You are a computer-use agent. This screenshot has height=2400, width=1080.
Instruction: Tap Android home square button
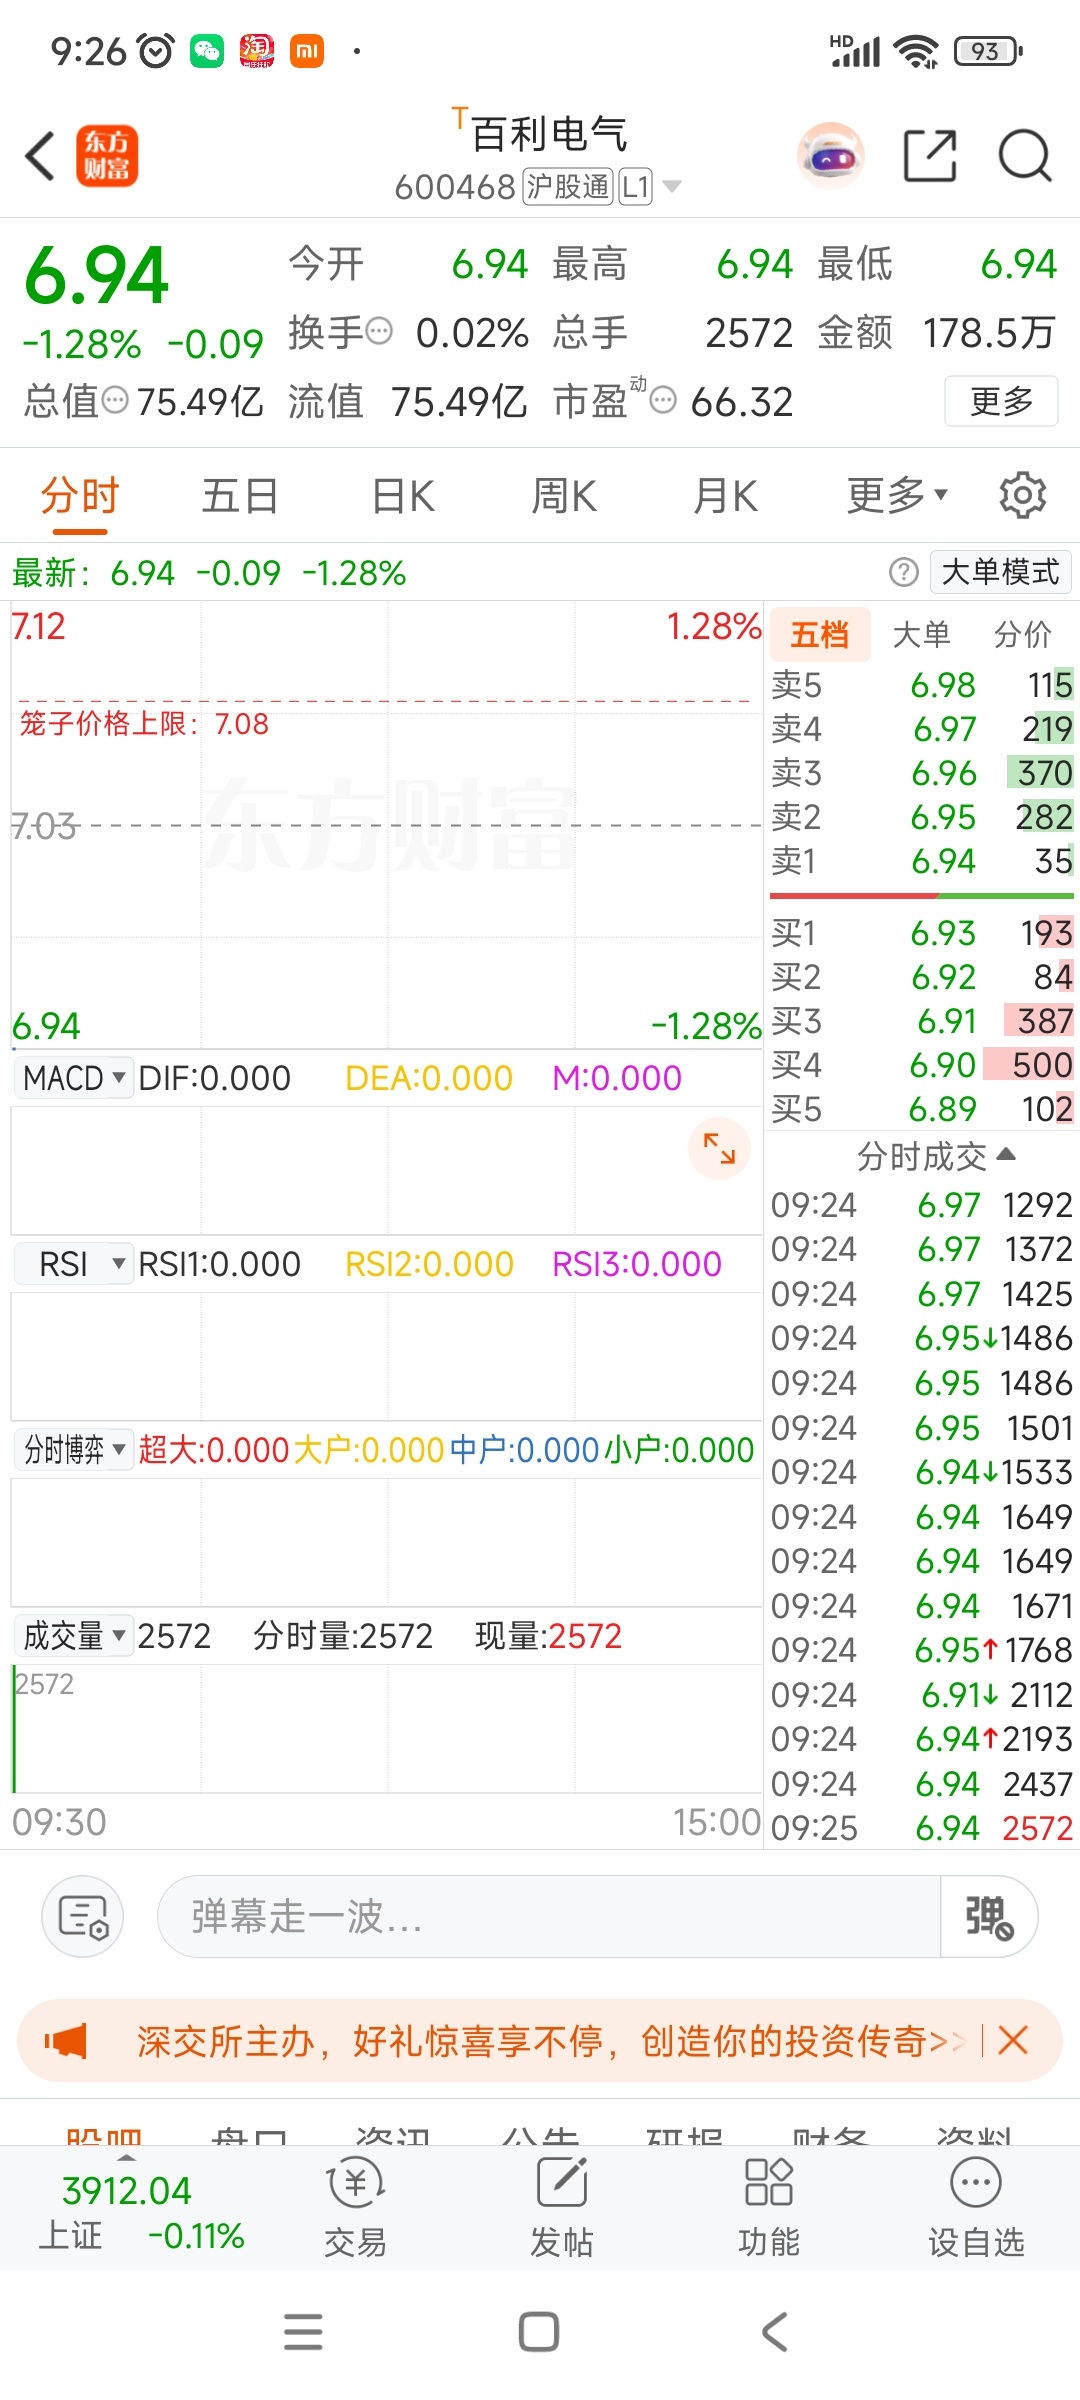click(x=539, y=2332)
